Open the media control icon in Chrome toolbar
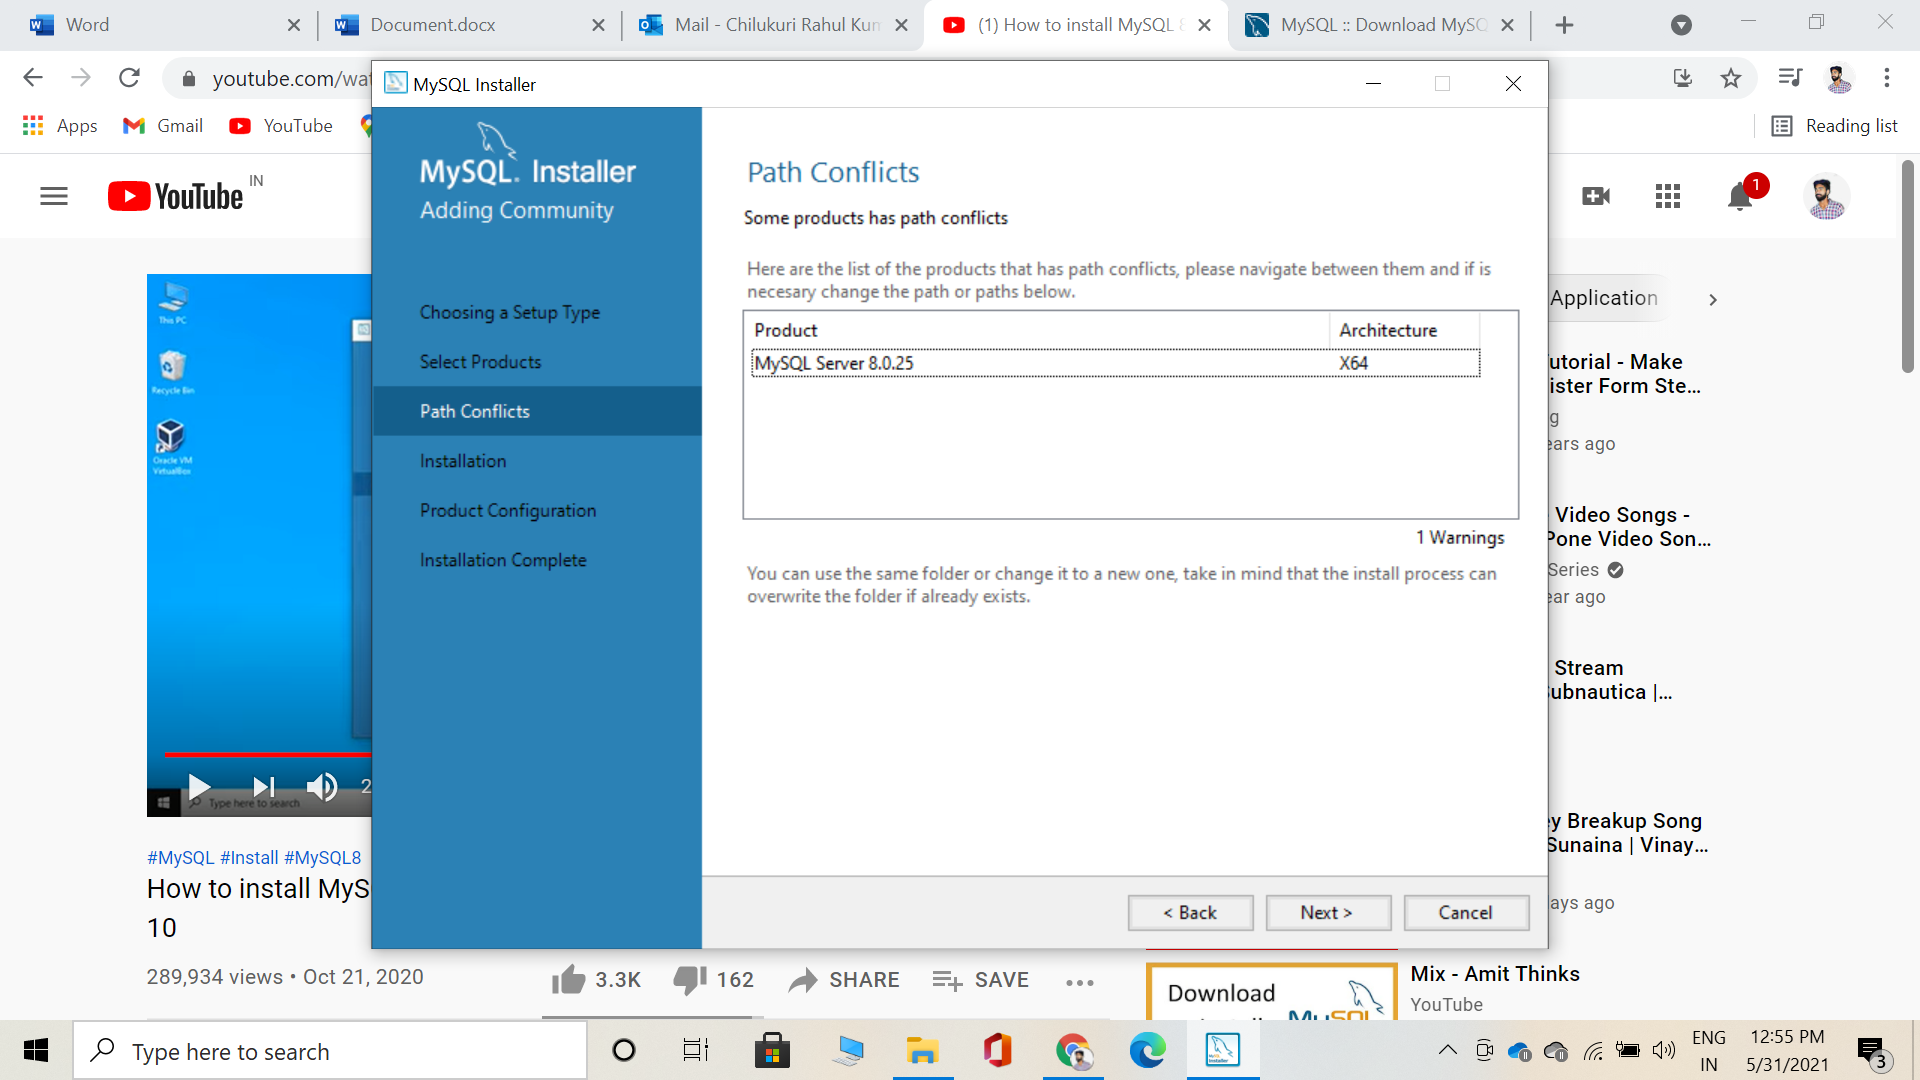Viewport: 1920px width, 1080px height. 1790,78
